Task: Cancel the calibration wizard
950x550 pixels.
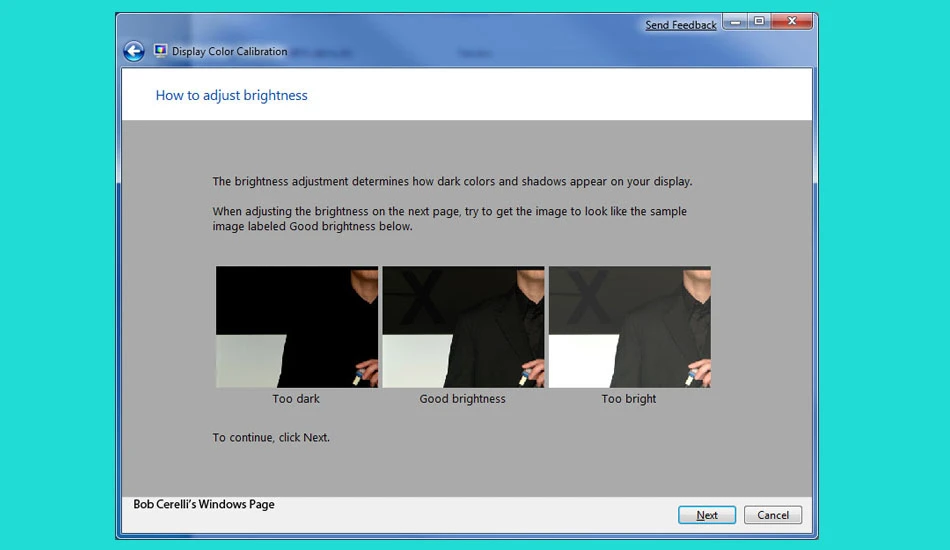Action: (772, 515)
